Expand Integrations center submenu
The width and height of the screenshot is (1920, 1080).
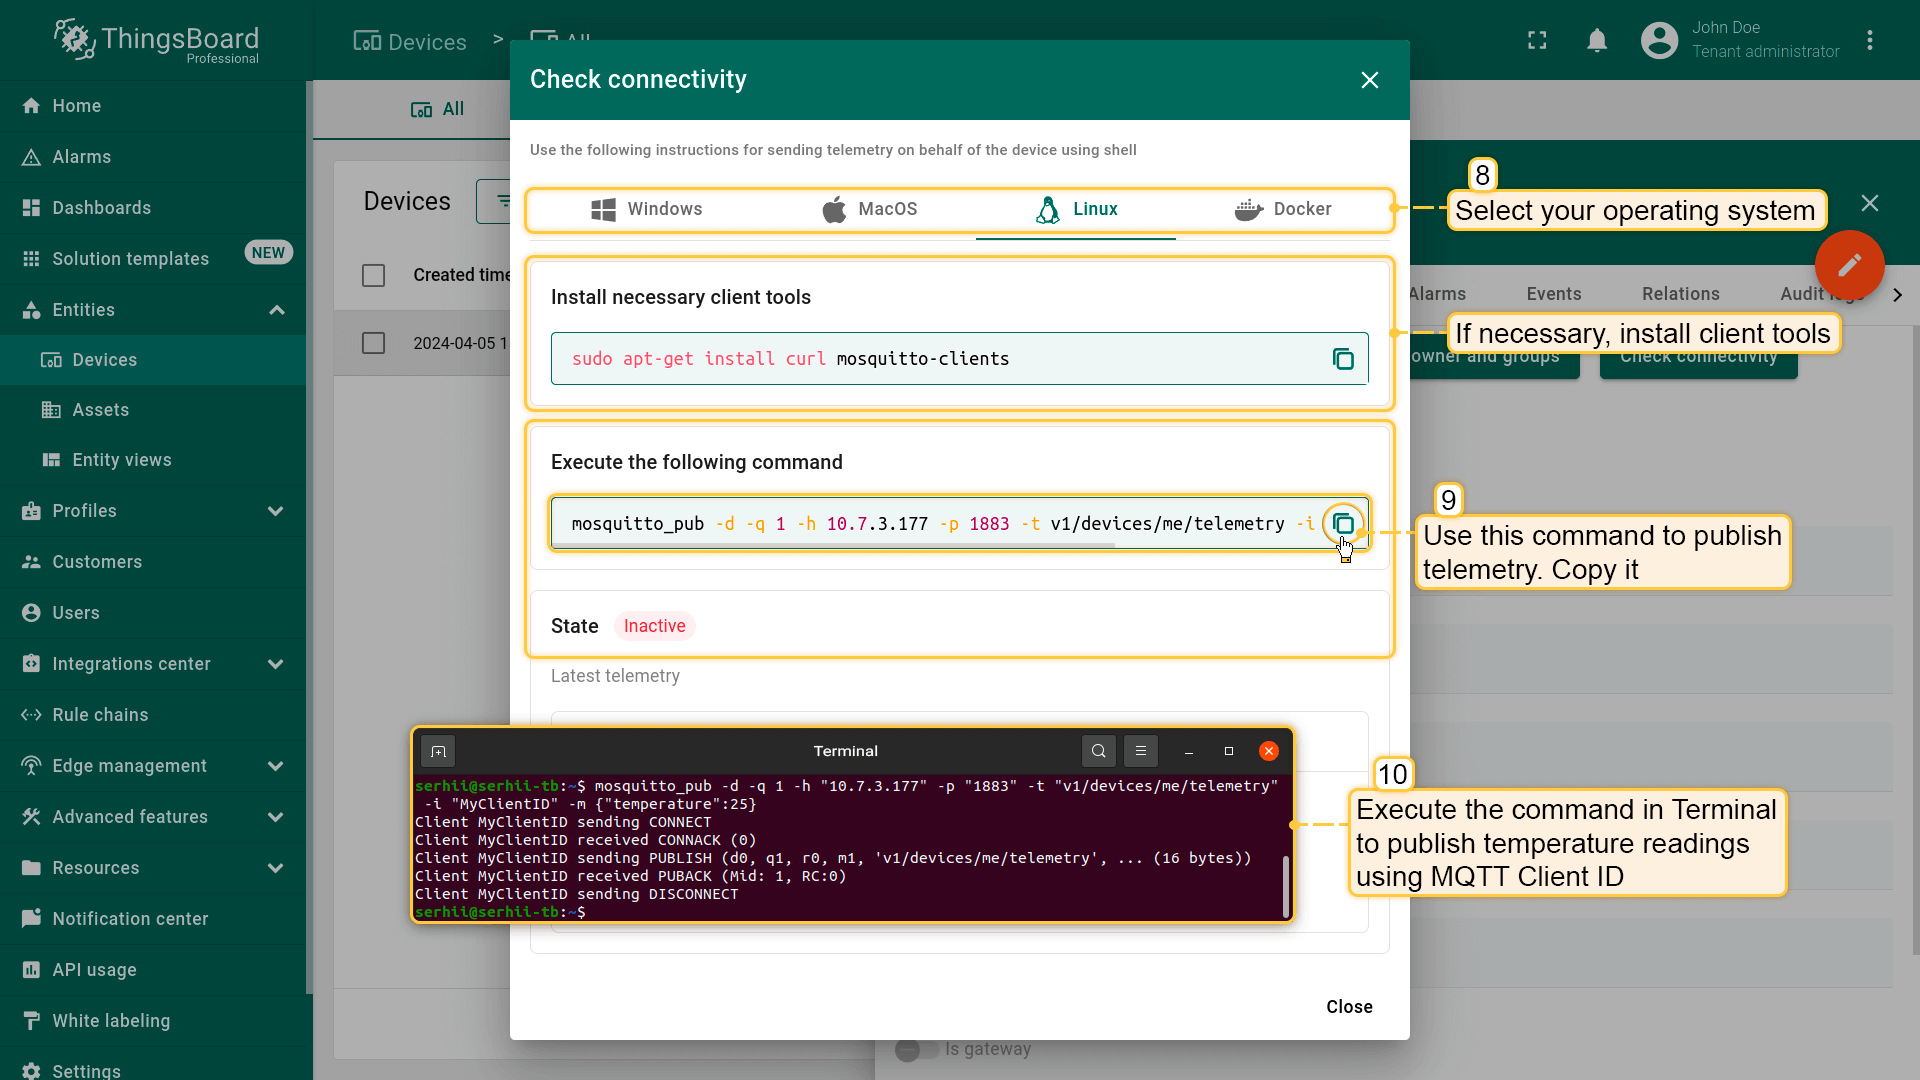275,664
